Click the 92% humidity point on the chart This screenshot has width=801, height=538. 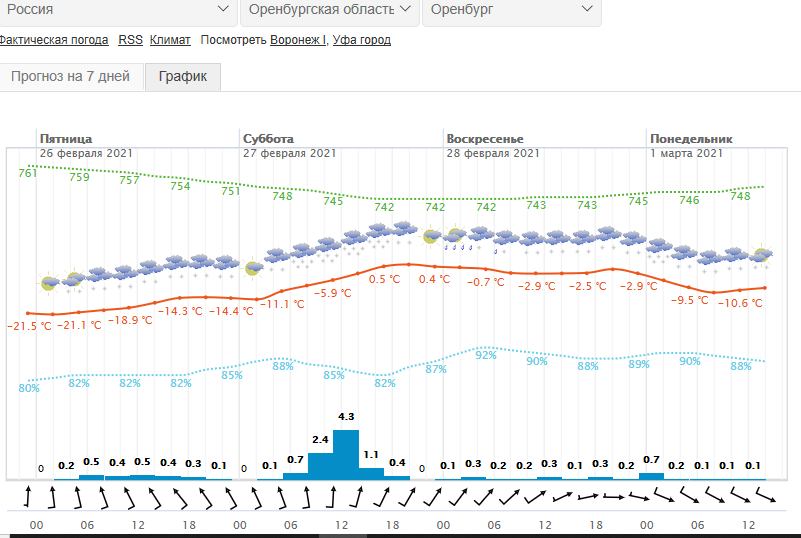pyautogui.click(x=486, y=355)
